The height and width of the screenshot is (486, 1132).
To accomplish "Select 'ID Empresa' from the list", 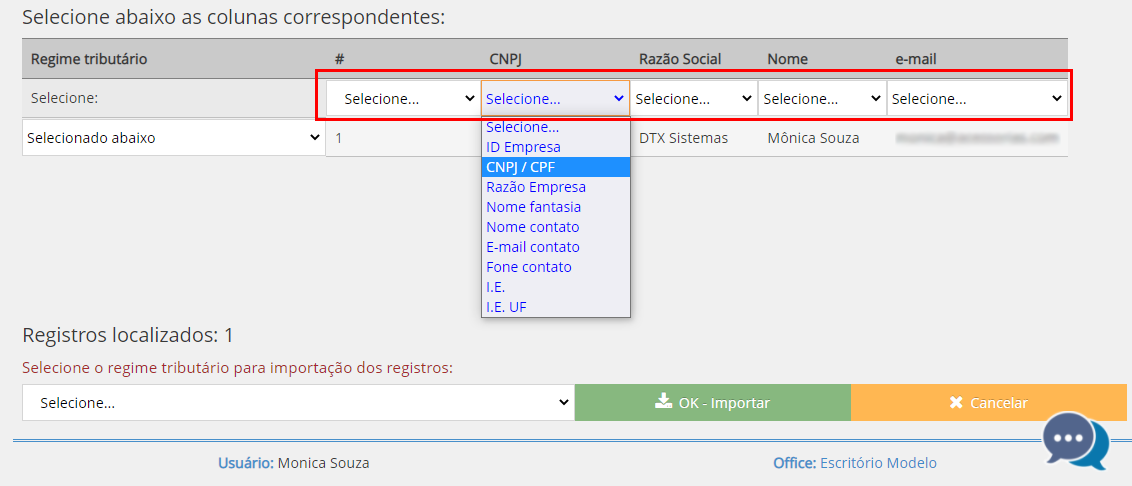I will pos(523,147).
